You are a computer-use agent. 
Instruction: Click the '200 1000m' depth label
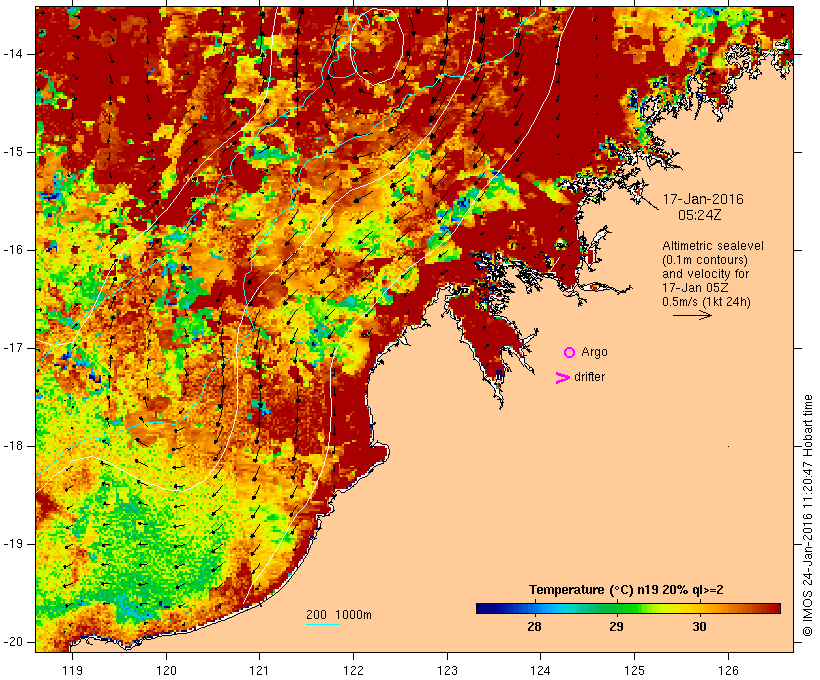[x=339, y=615]
